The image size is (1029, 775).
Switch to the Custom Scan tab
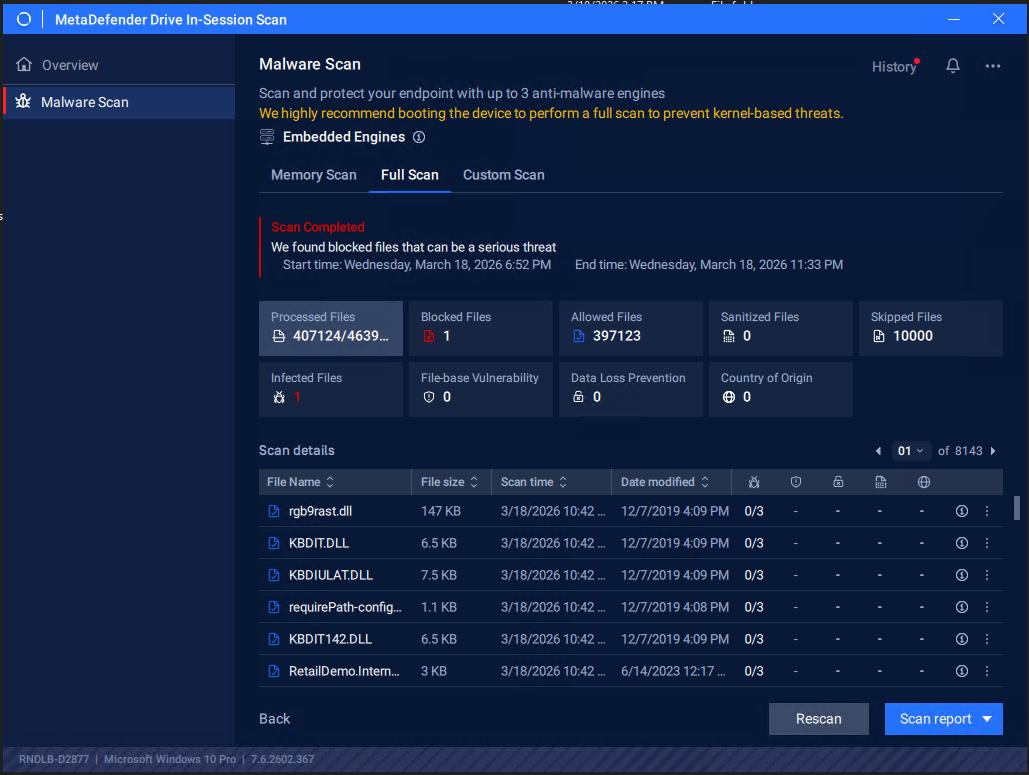(x=503, y=175)
